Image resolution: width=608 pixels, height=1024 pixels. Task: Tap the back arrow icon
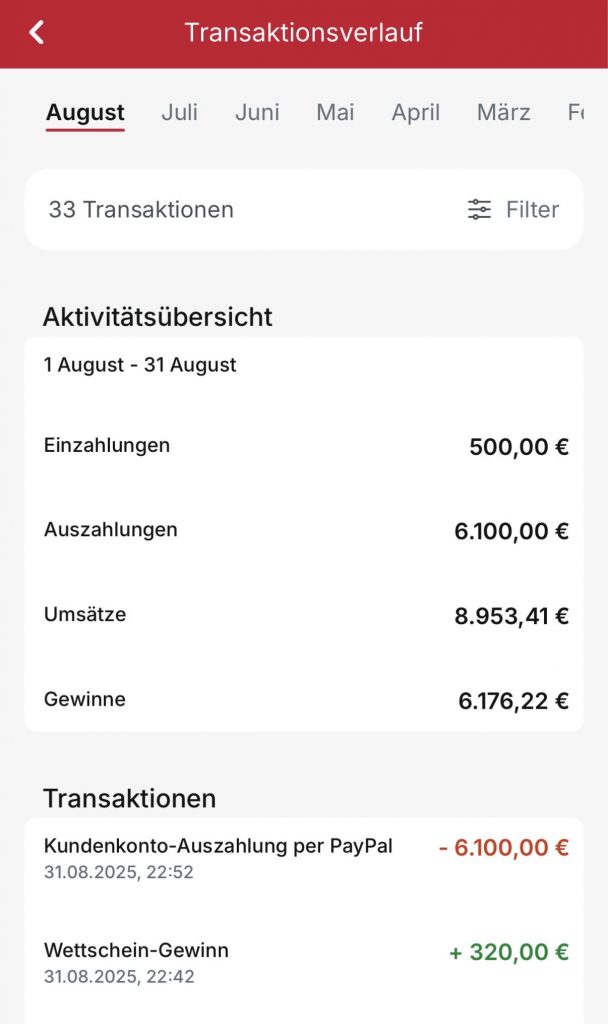pos(37,33)
